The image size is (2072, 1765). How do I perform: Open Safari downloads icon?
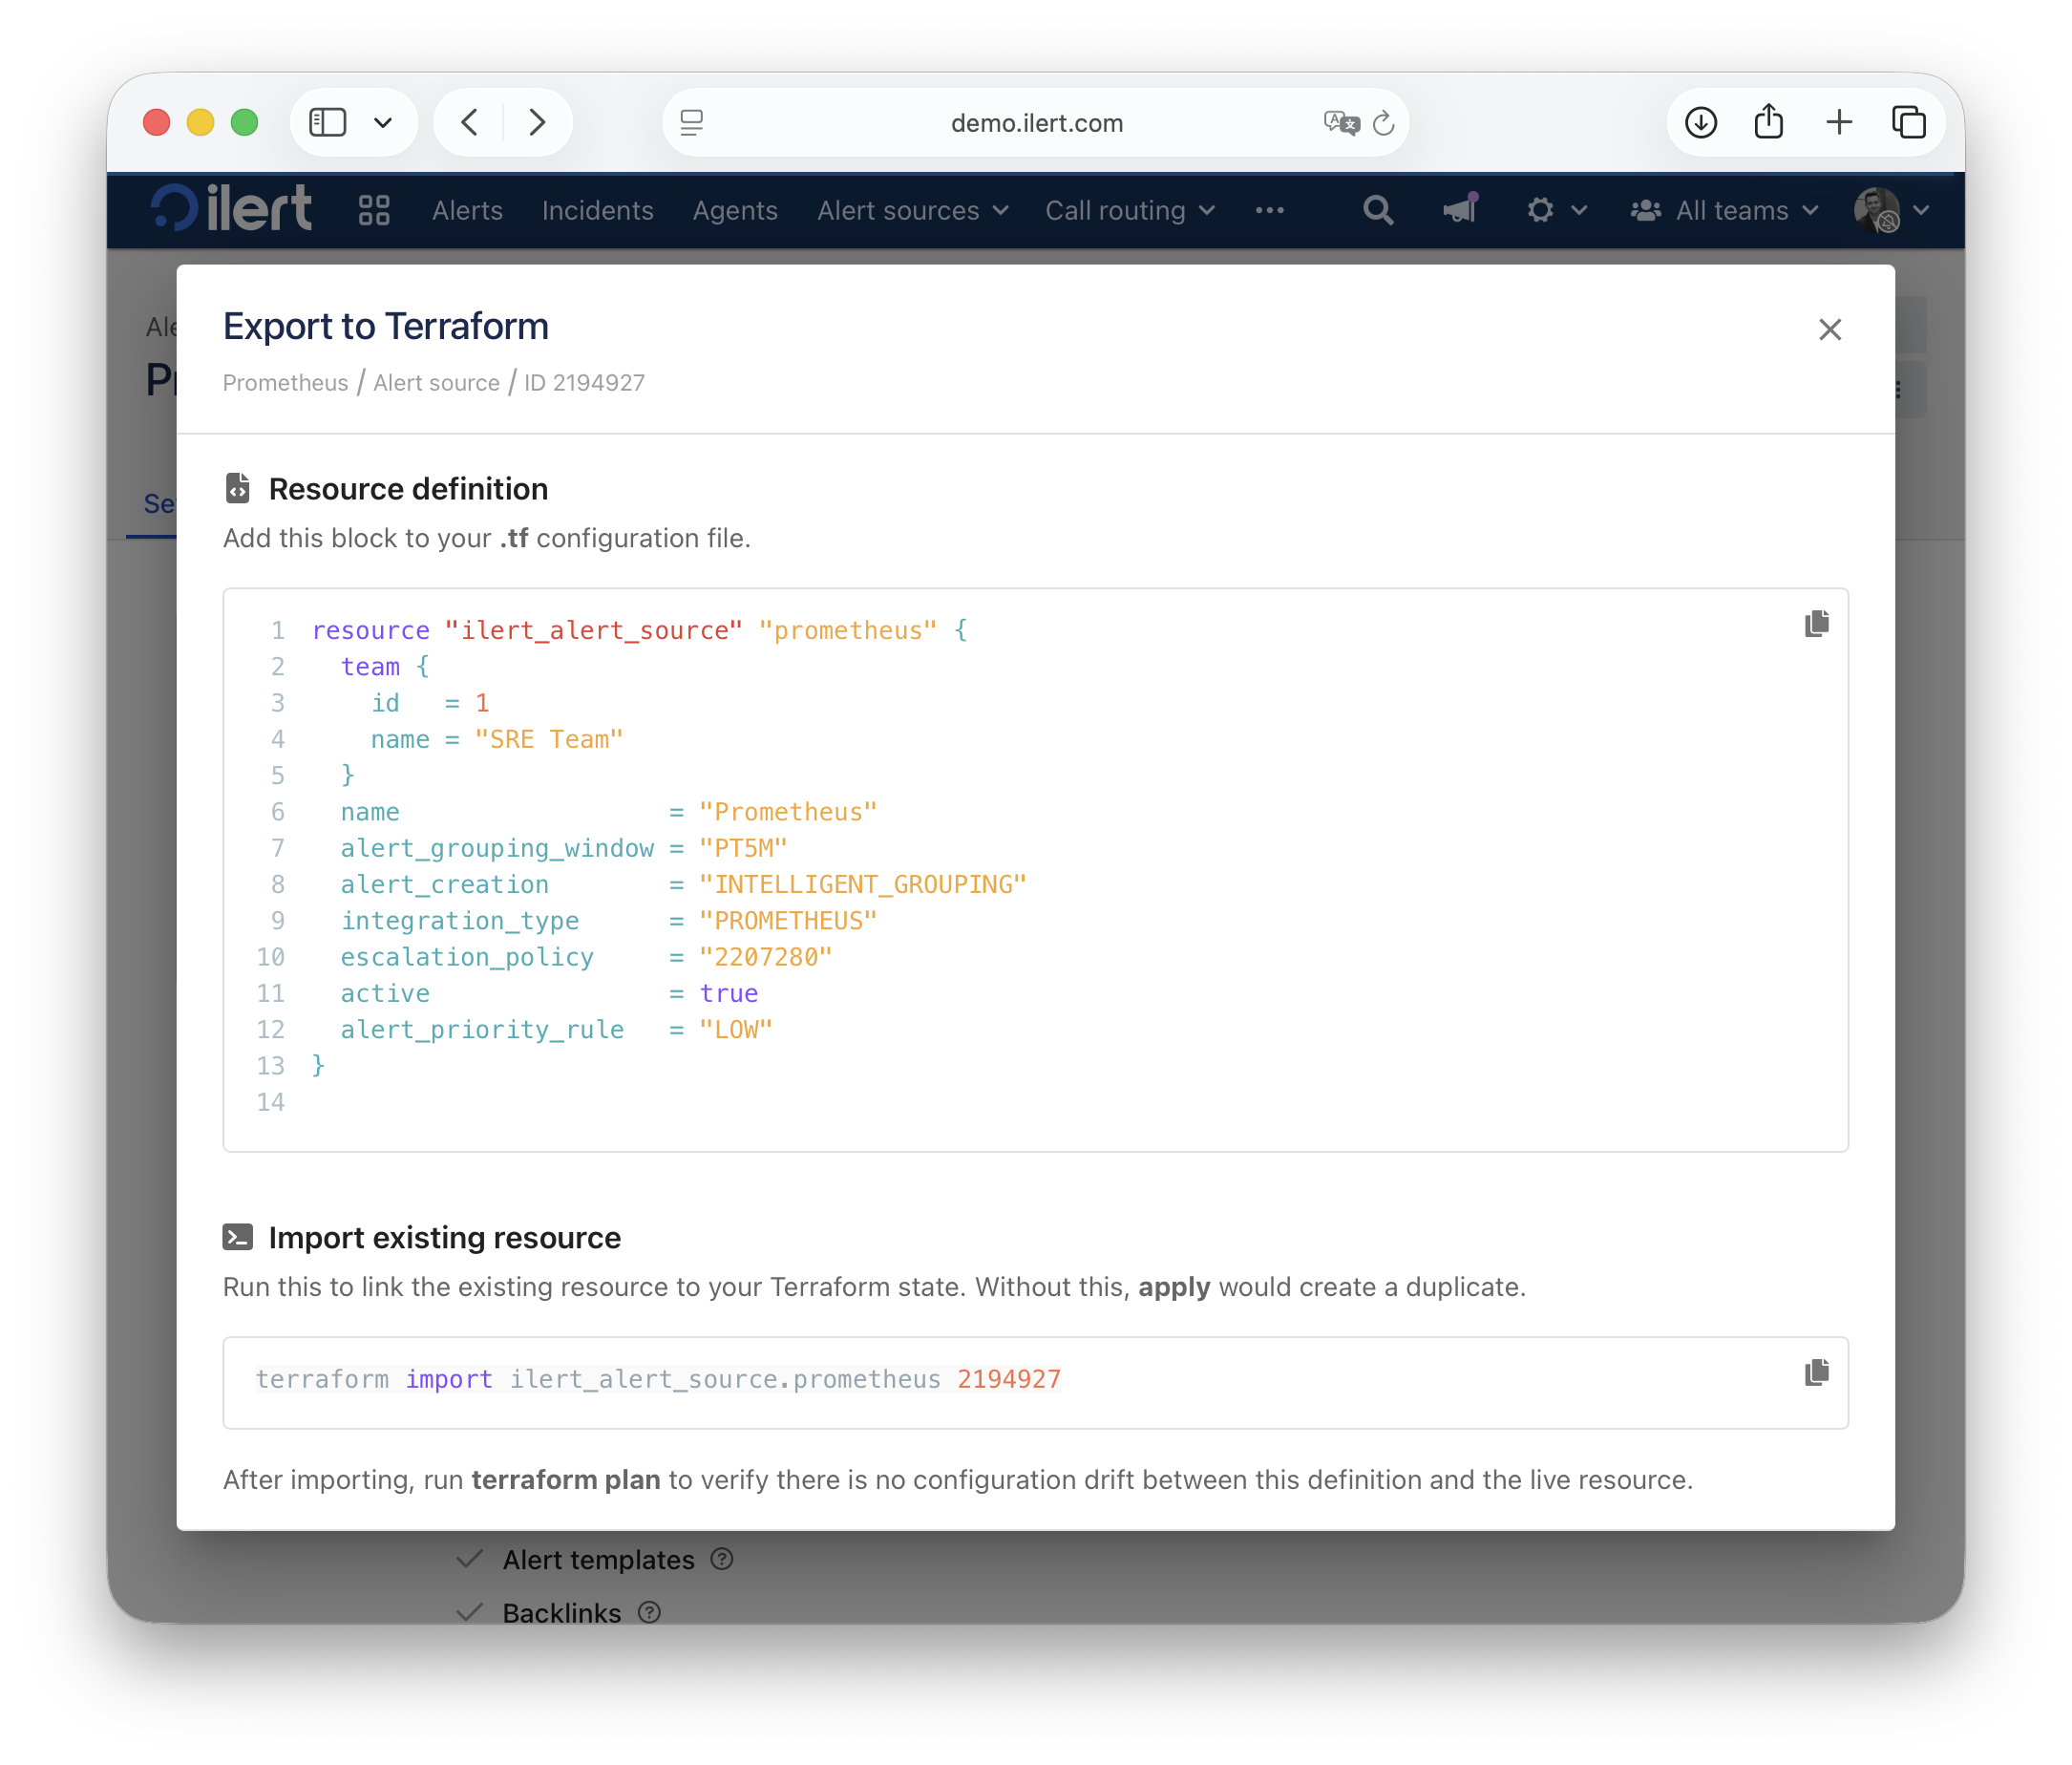pyautogui.click(x=1700, y=123)
